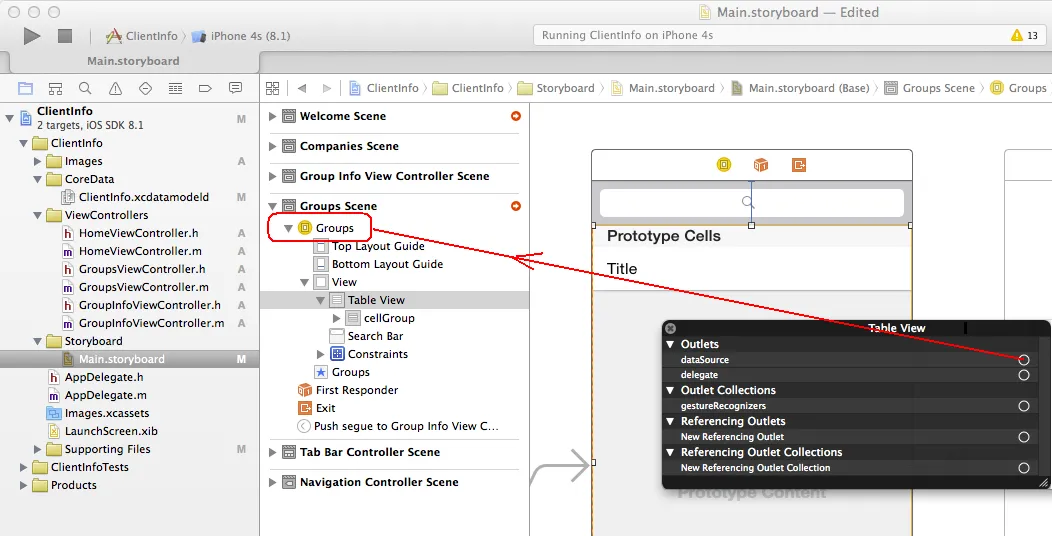
Task: Expand Group Info View Controller Scene
Action: click(x=272, y=176)
